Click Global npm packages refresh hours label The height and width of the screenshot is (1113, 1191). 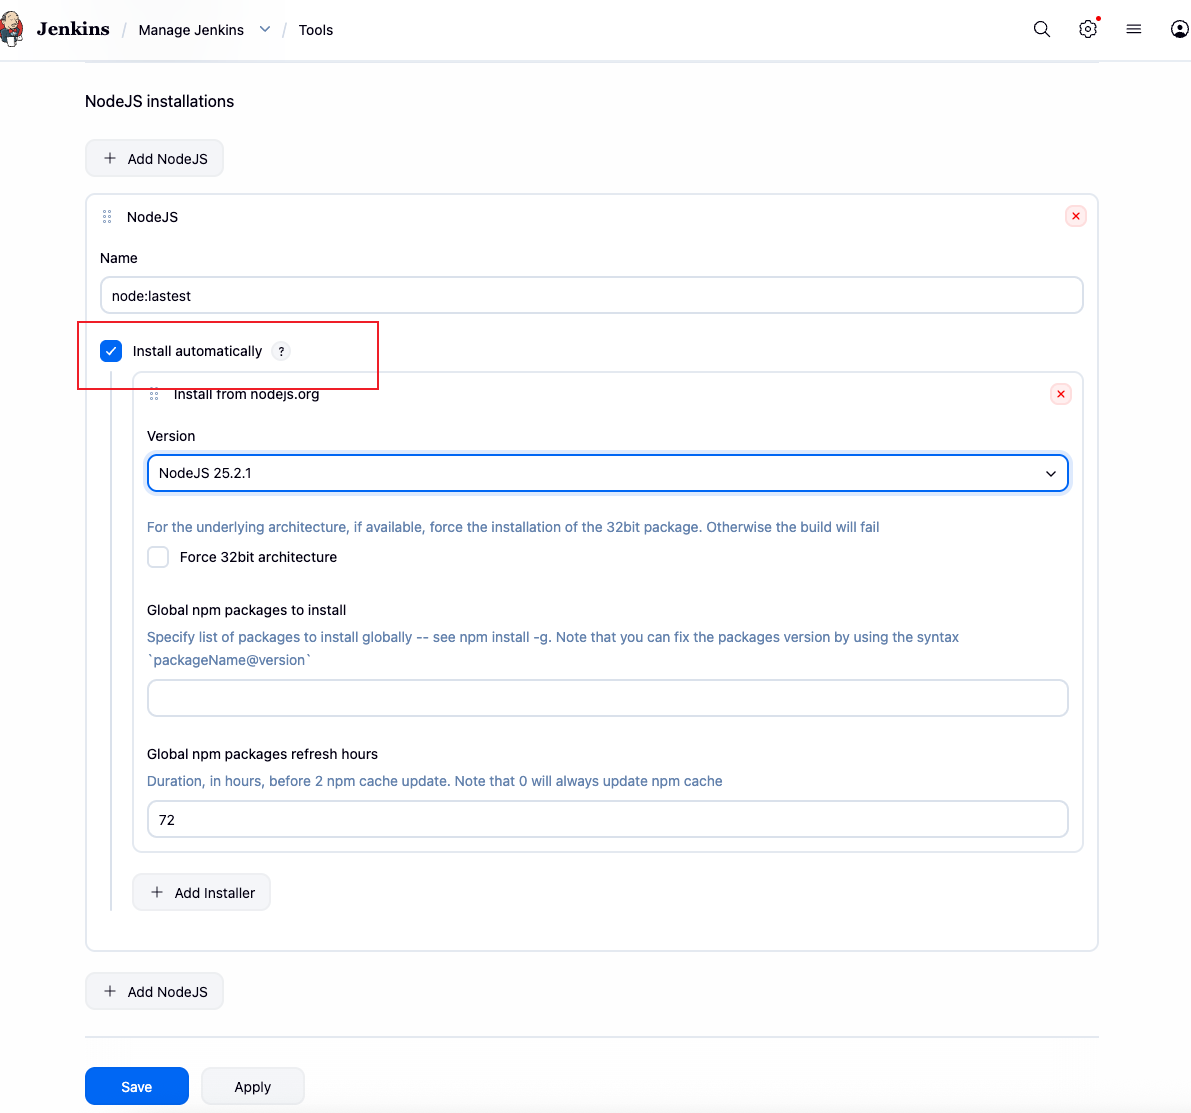(262, 754)
